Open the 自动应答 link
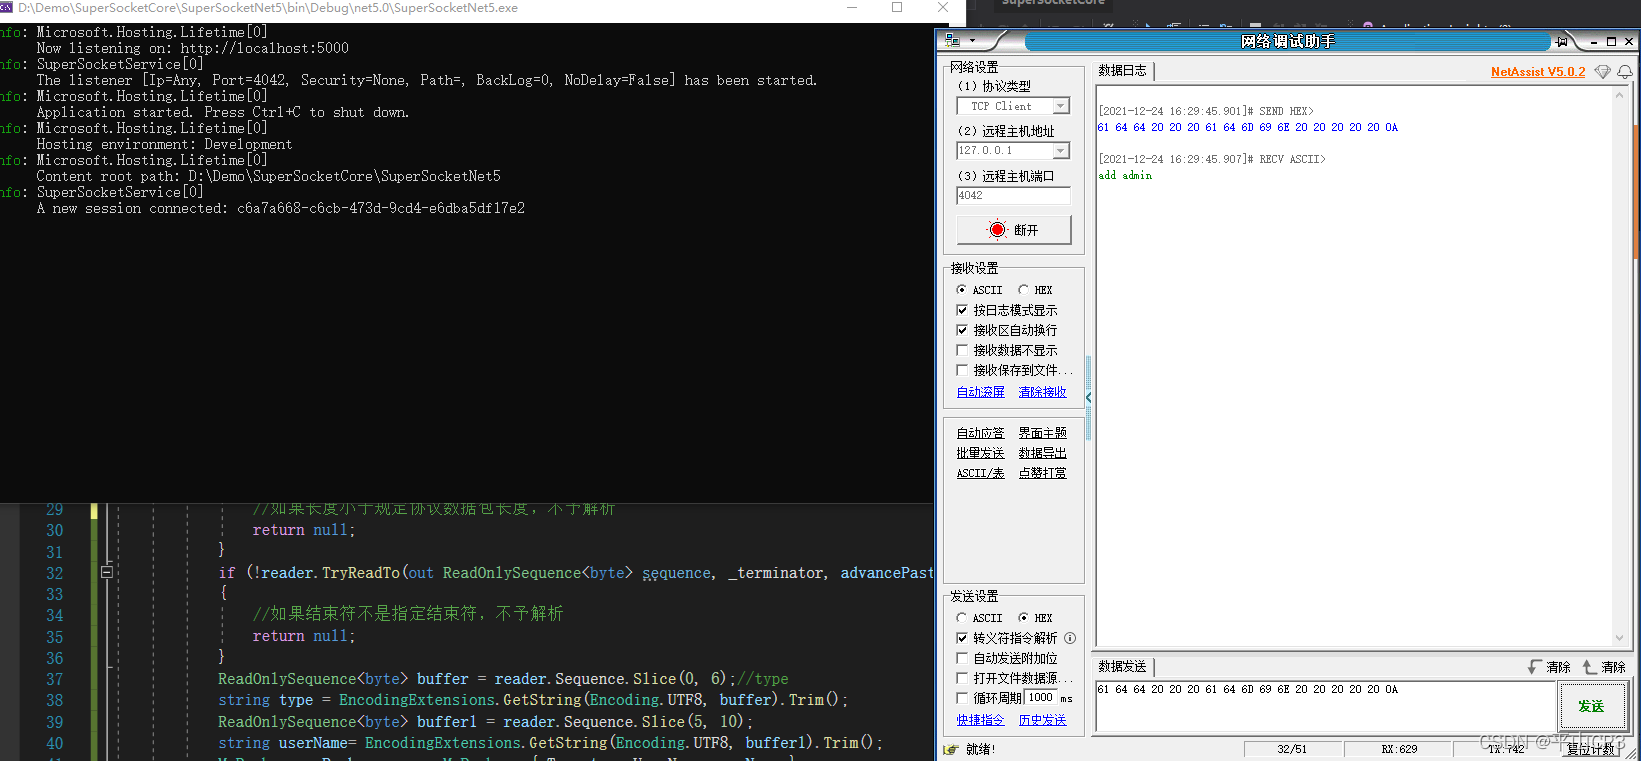Image resolution: width=1641 pixels, height=761 pixels. point(980,433)
